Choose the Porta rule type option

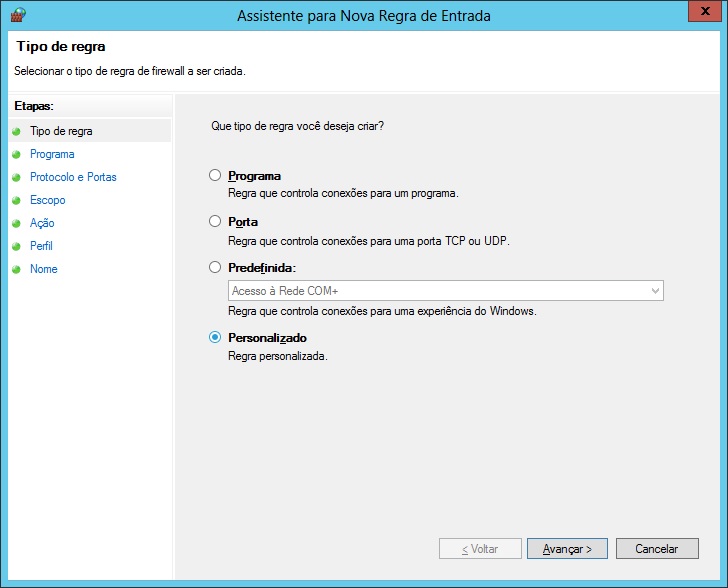[x=215, y=222]
